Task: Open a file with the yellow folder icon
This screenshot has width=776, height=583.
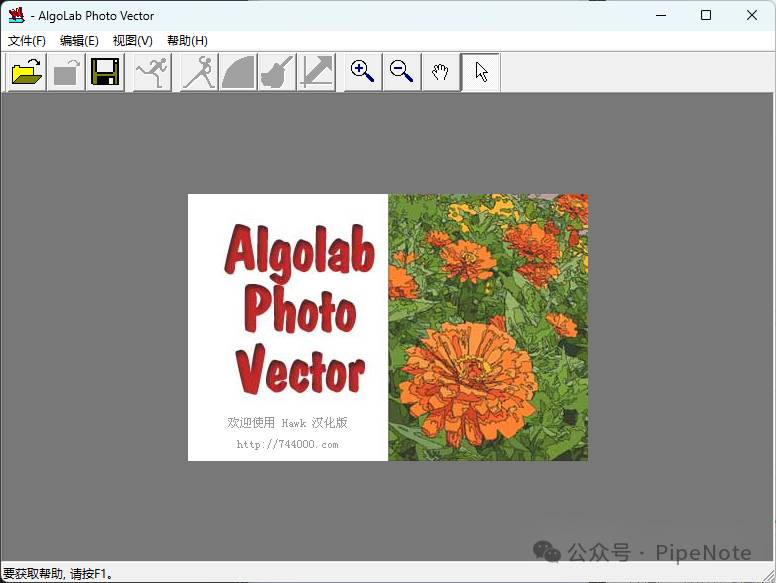Action: 27,72
